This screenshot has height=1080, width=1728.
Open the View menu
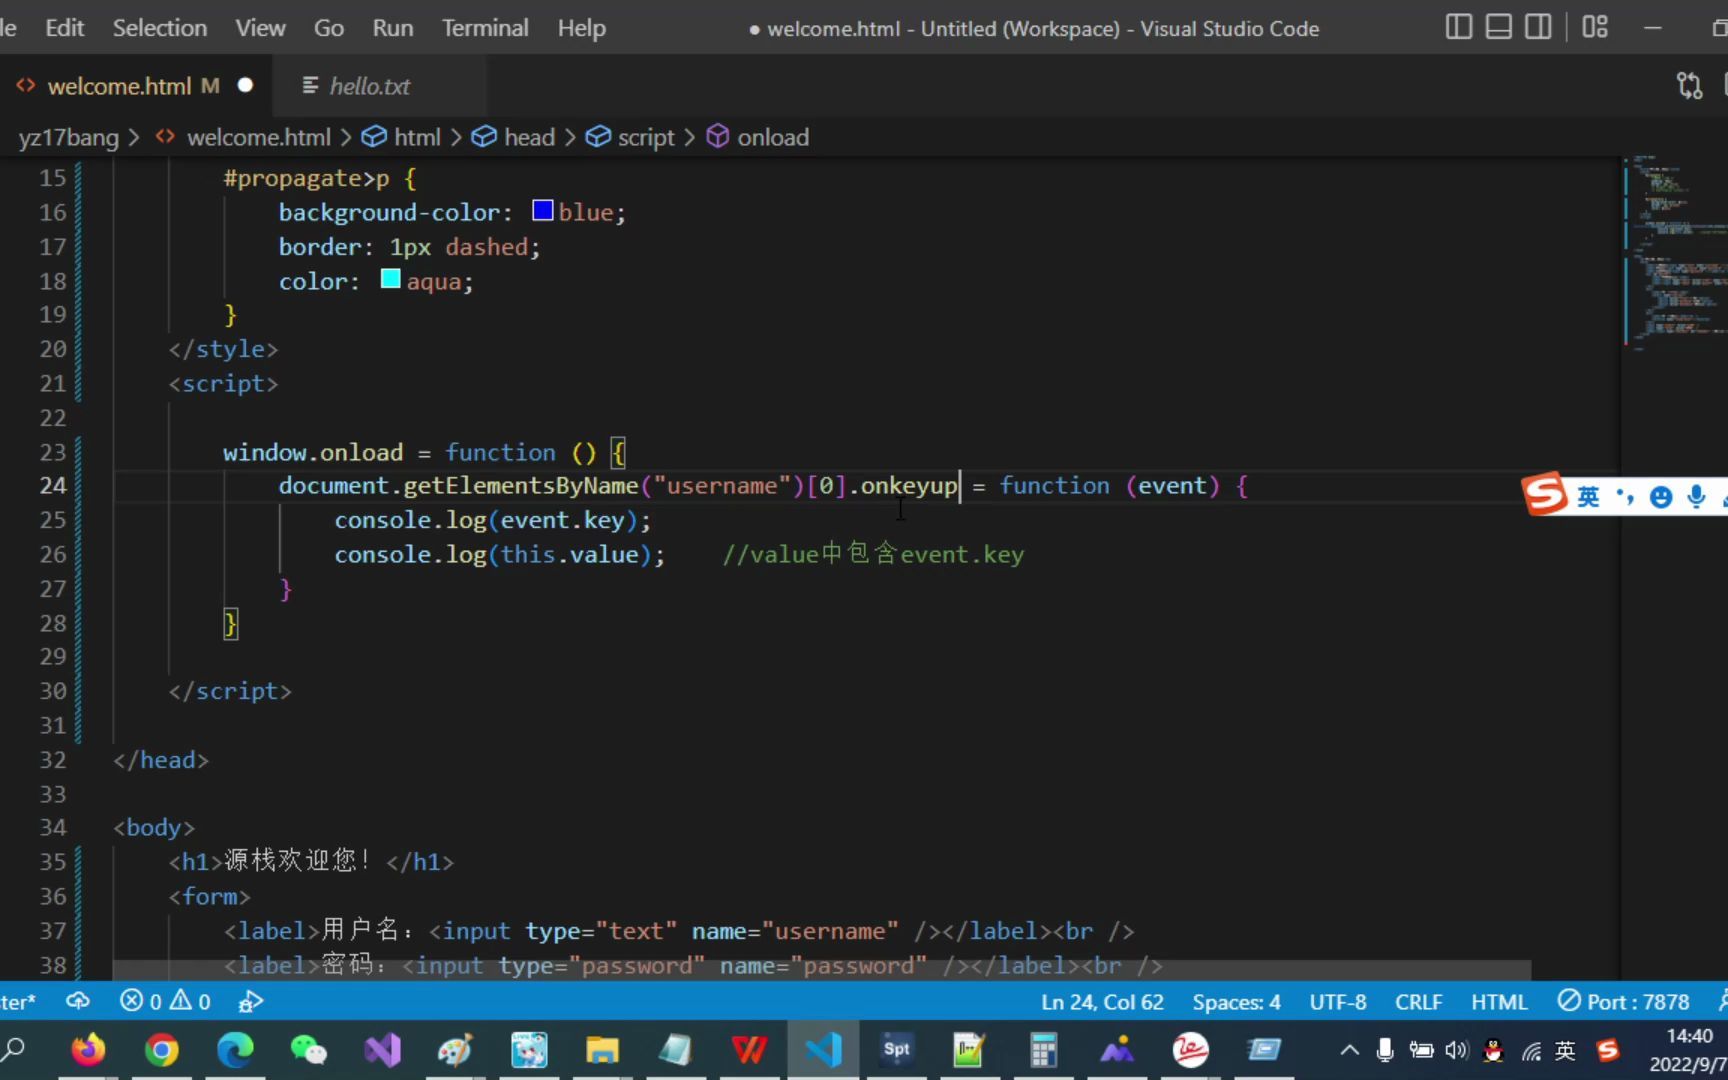coord(260,28)
